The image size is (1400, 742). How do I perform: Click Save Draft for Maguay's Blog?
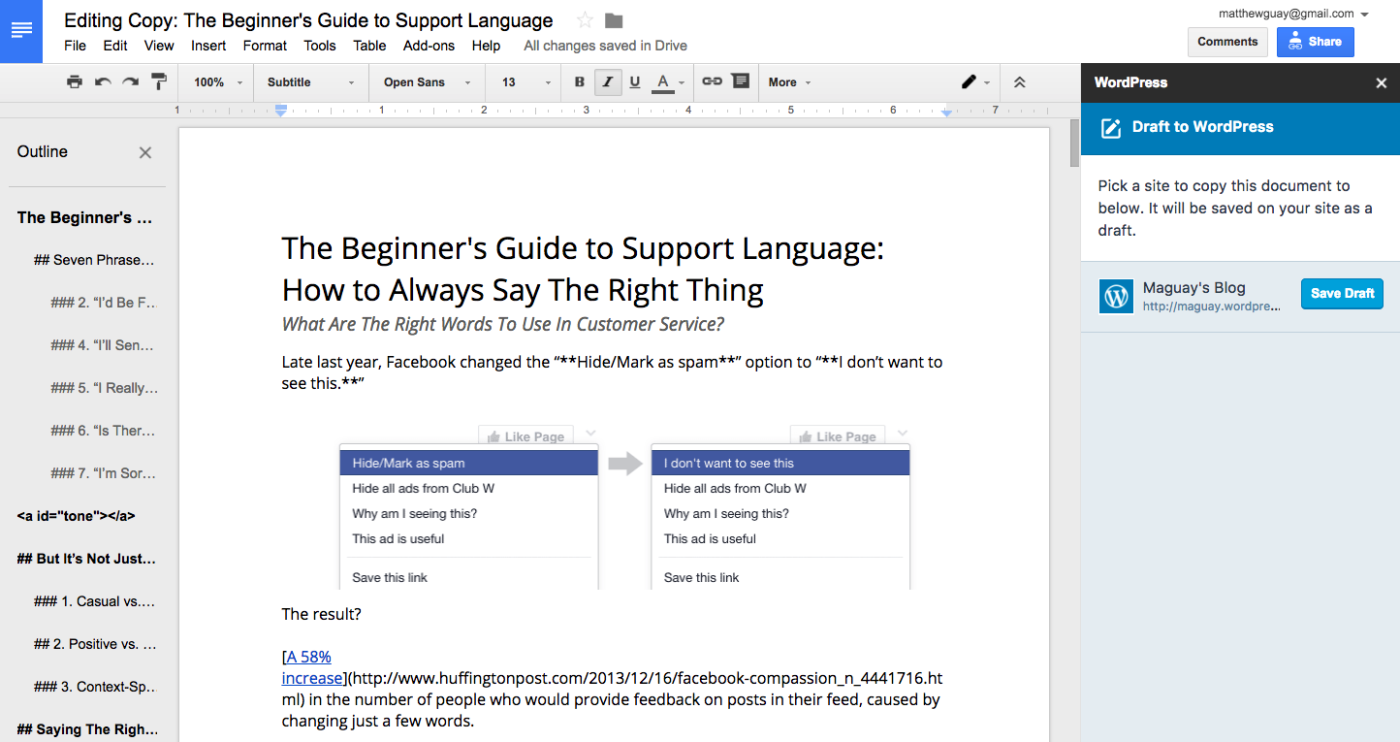[1342, 294]
